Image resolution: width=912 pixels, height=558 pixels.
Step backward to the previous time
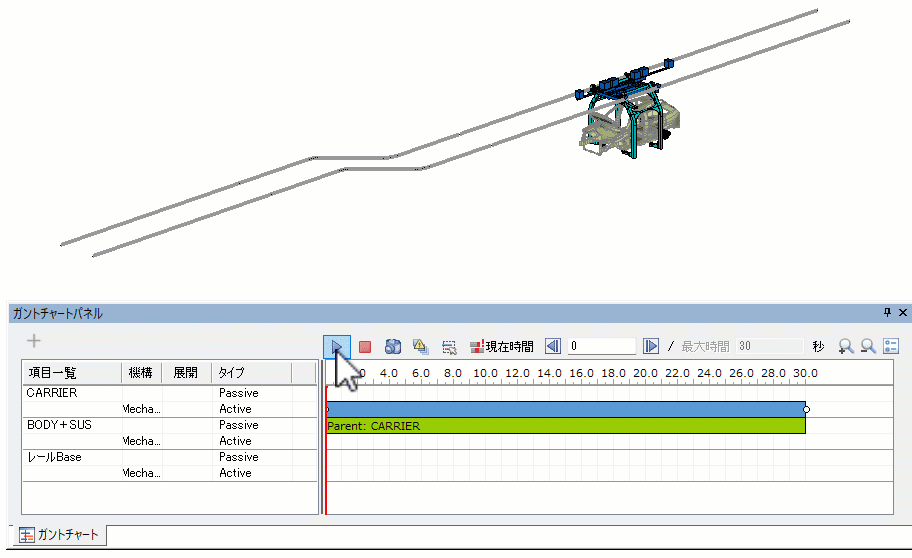tap(553, 347)
